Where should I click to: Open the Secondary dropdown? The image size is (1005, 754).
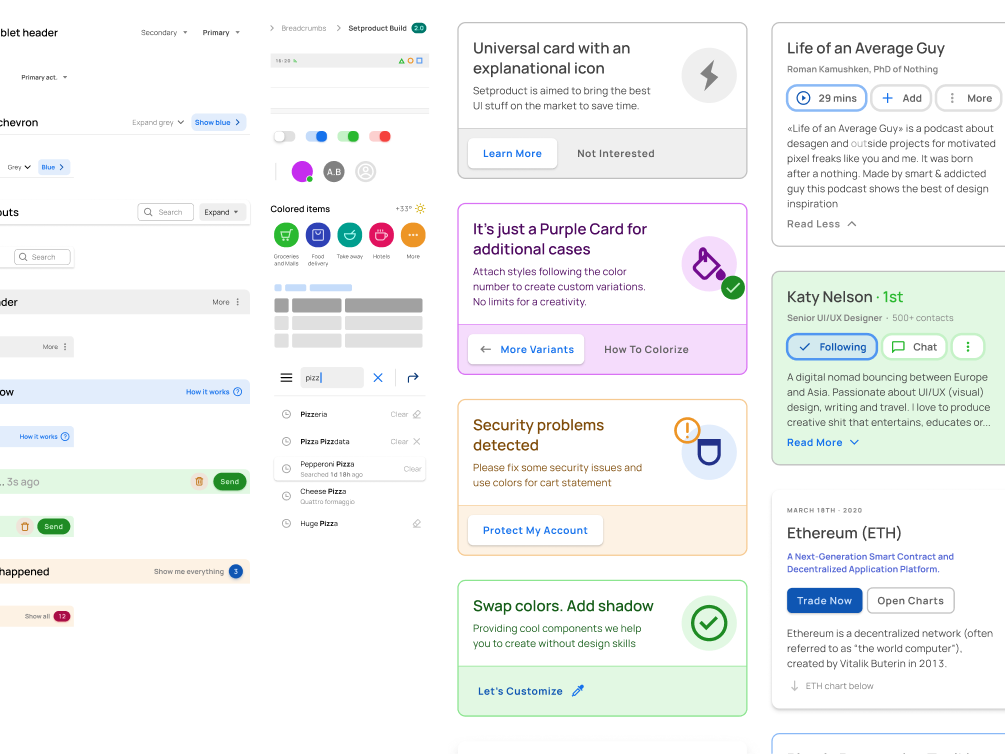tap(164, 33)
